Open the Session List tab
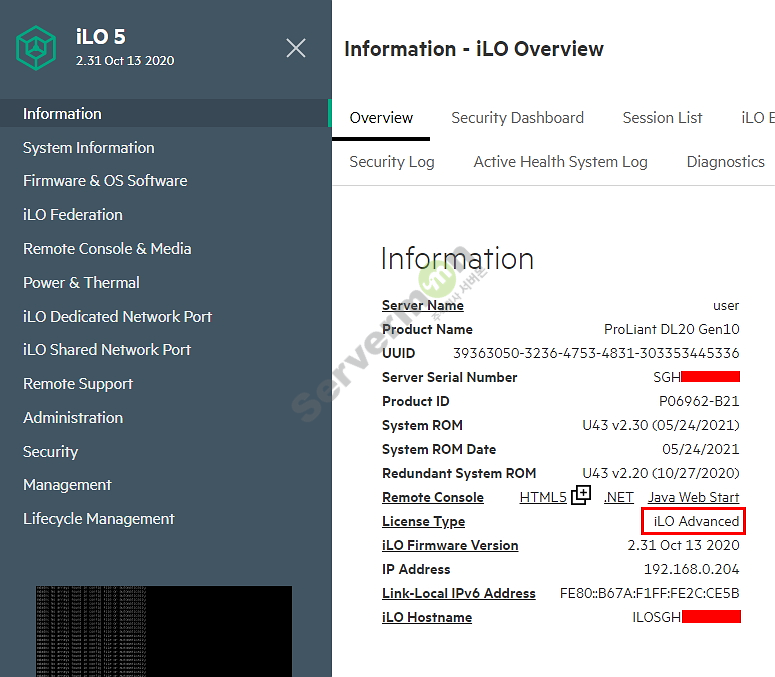 [662, 118]
